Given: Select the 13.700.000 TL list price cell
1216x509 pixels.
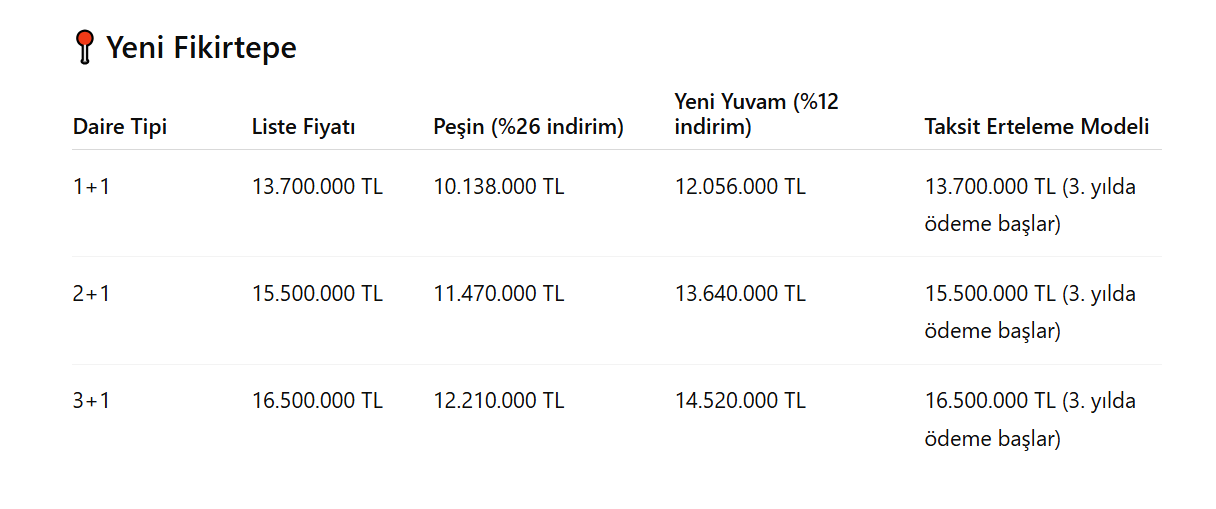Looking at the screenshot, I should (317, 186).
